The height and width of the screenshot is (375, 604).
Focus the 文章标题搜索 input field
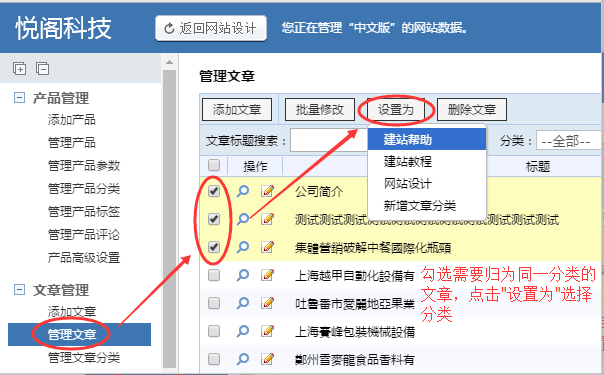(329, 140)
